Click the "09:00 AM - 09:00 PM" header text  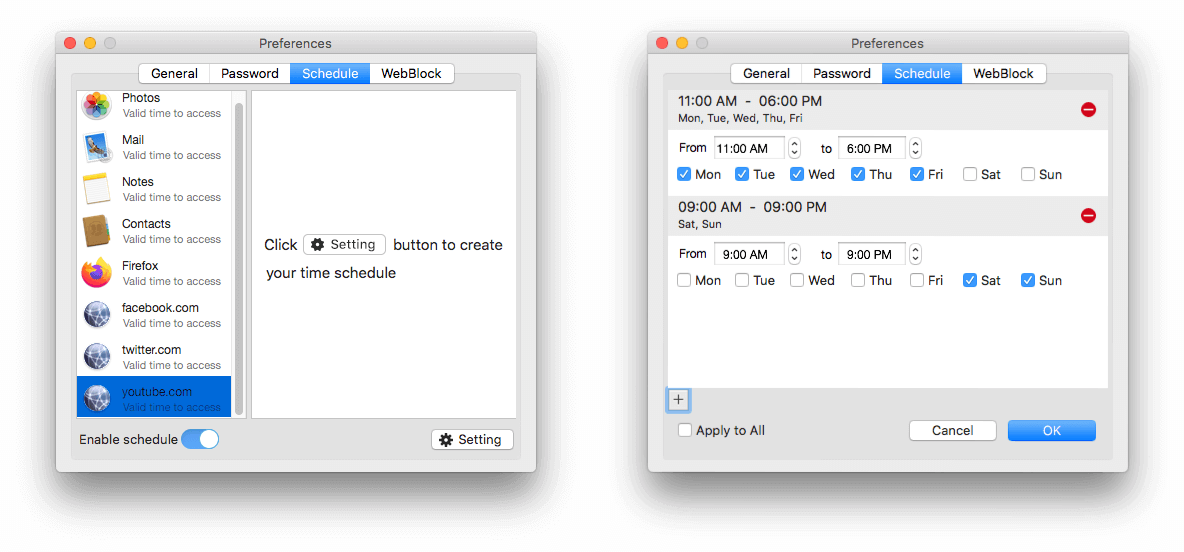tap(752, 207)
